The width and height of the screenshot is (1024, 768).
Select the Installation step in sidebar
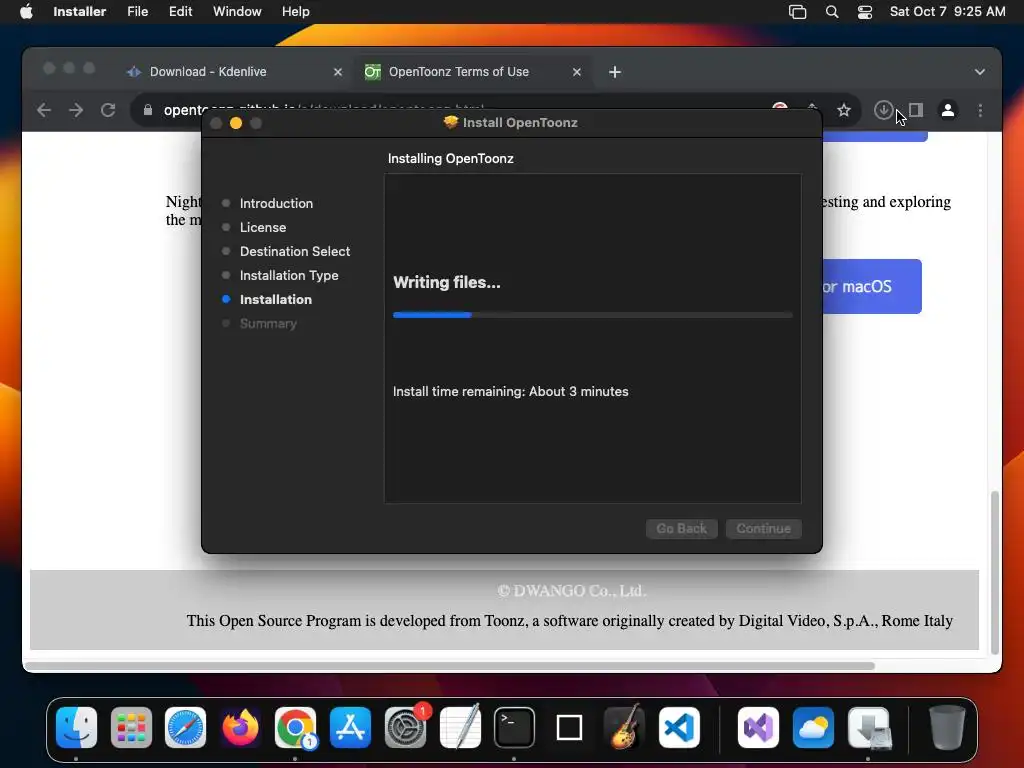(276, 300)
